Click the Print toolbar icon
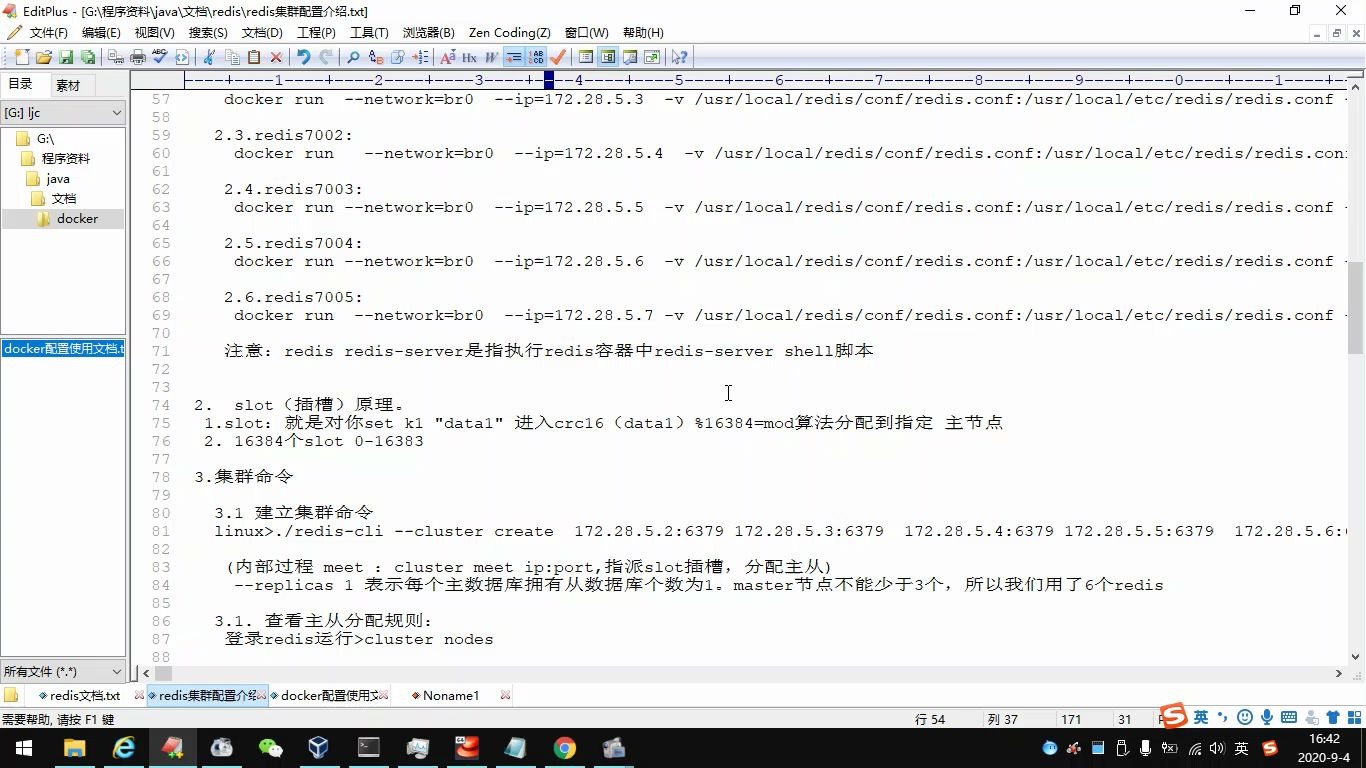1366x768 pixels. coord(138,57)
